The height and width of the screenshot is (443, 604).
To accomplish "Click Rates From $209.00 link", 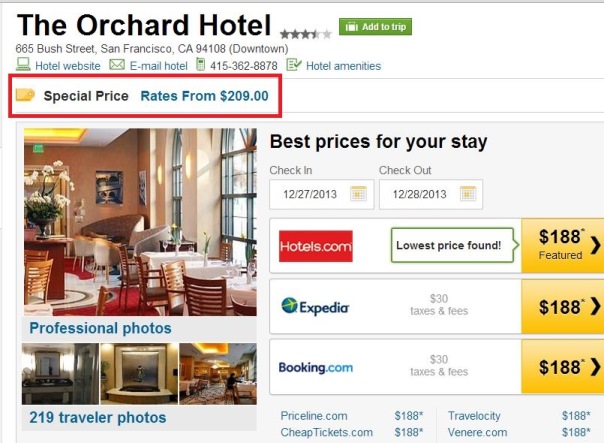I will (205, 96).
